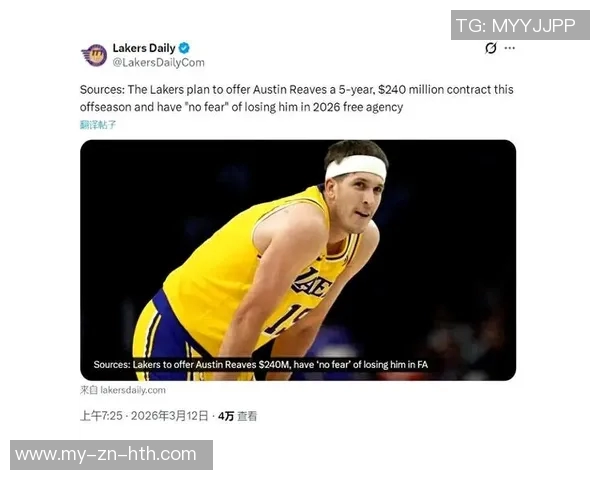Image resolution: width=600 pixels, height=480 pixels.
Task: Open the three-dot more options menu
Action: click(510, 48)
